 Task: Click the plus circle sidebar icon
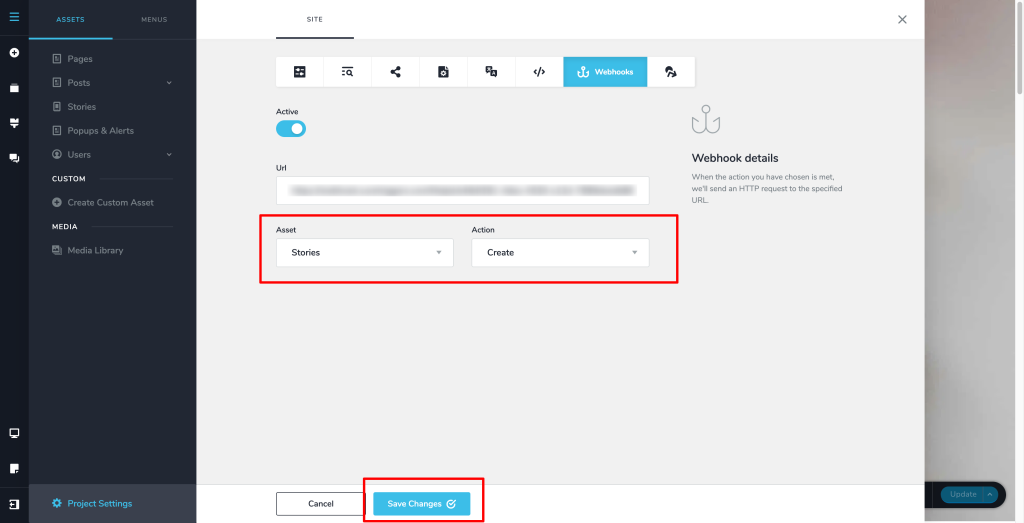coord(14,52)
